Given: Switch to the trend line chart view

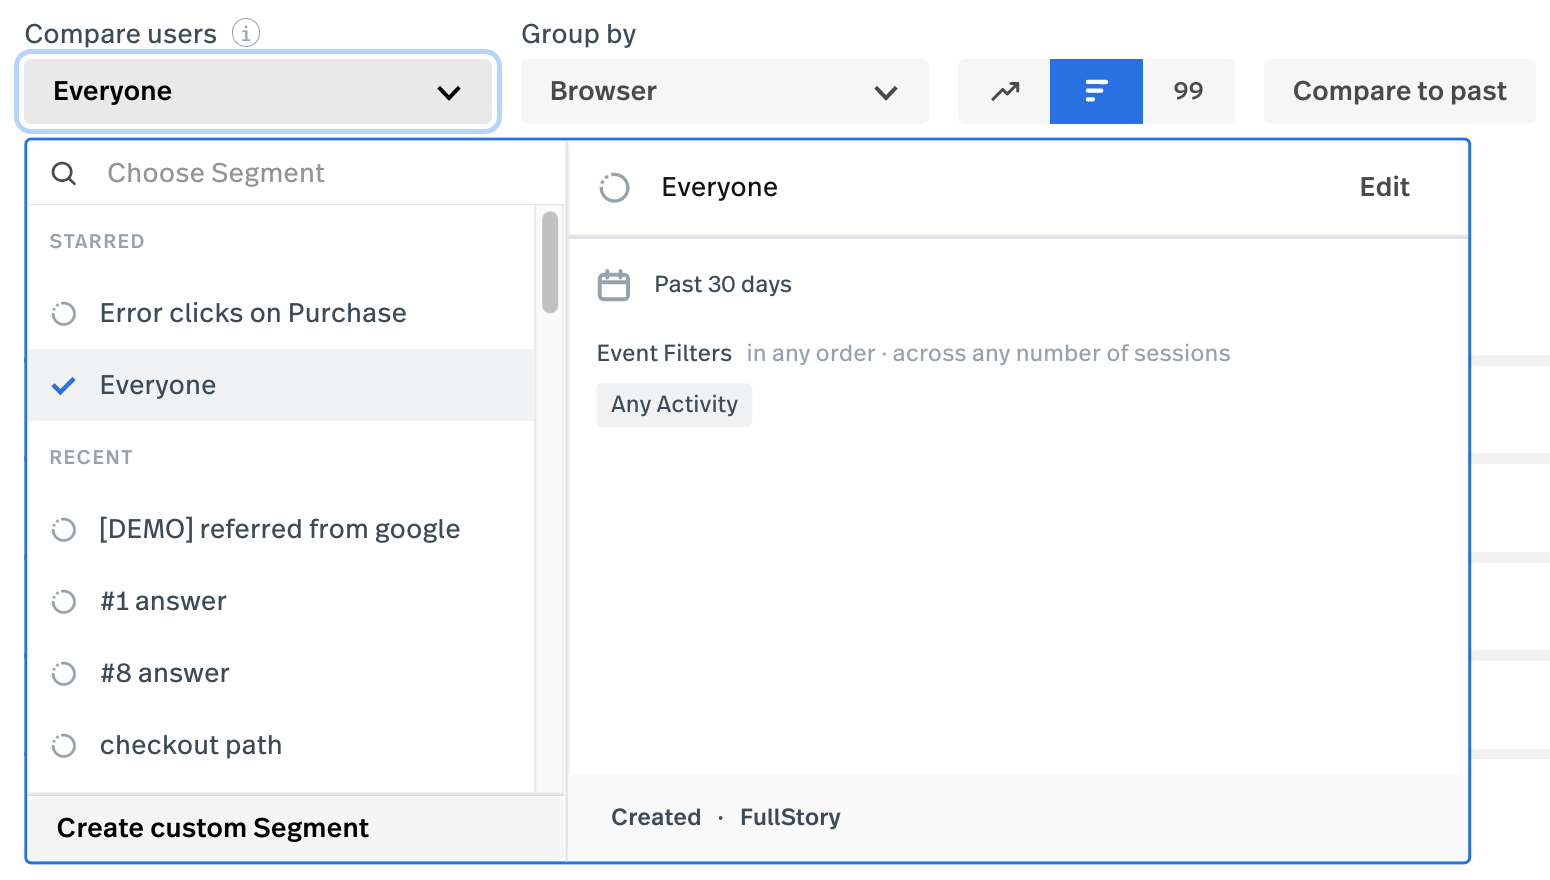Looking at the screenshot, I should [x=1004, y=91].
